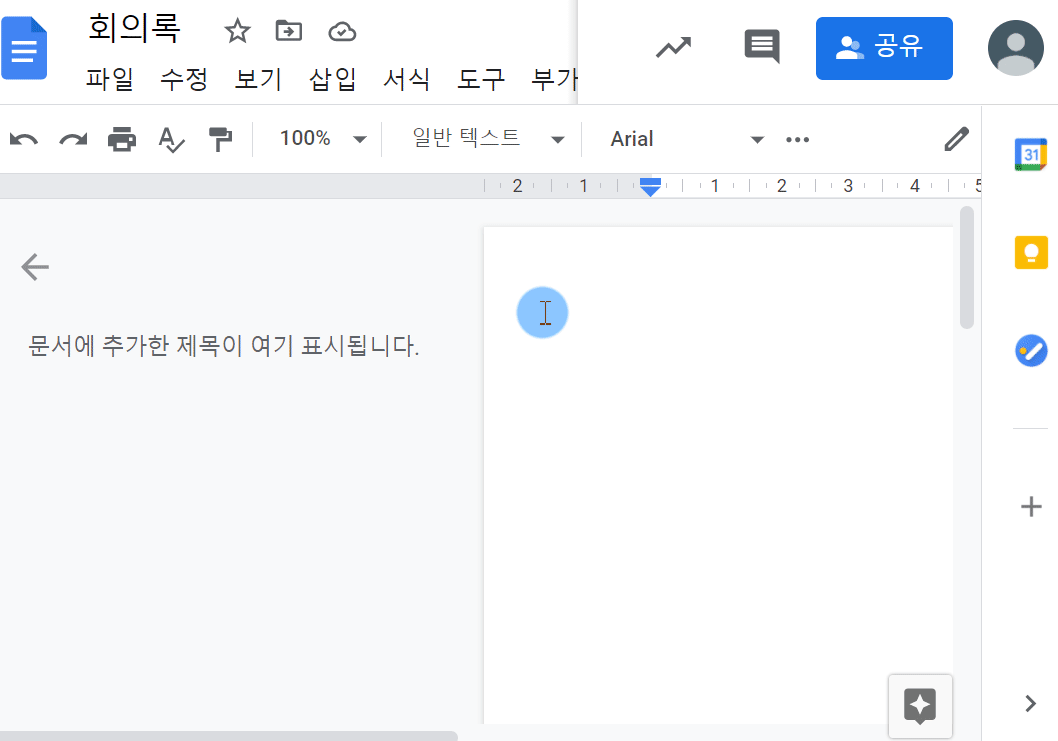Move document using the folder icon
The width and height of the screenshot is (1058, 741).
coord(289,31)
